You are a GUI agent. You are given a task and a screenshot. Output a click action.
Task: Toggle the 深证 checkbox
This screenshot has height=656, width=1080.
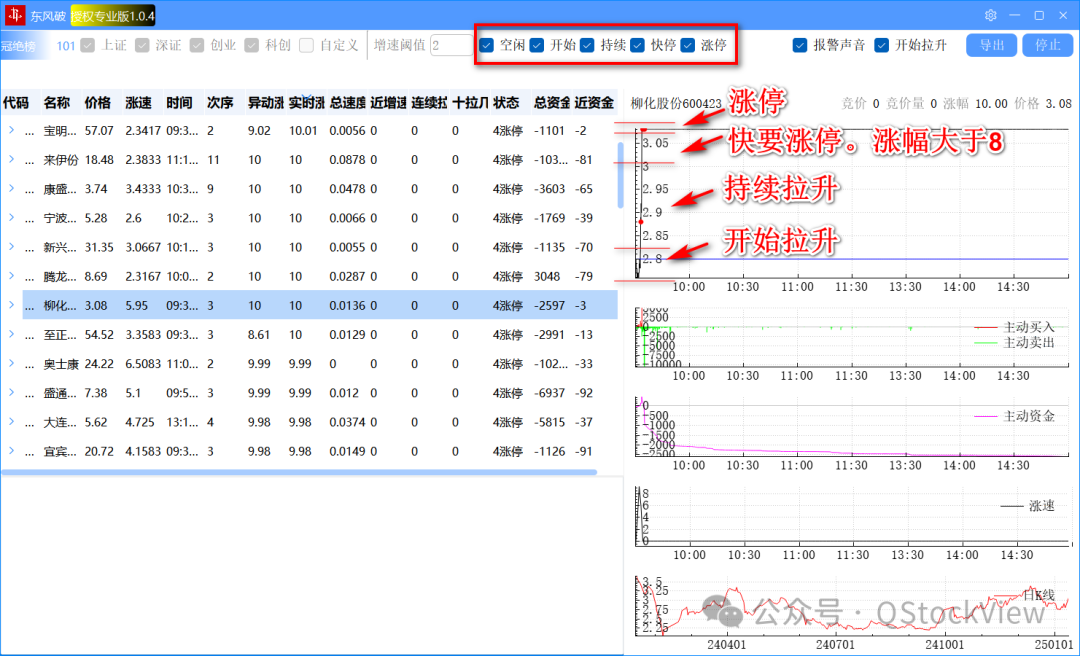pos(142,45)
